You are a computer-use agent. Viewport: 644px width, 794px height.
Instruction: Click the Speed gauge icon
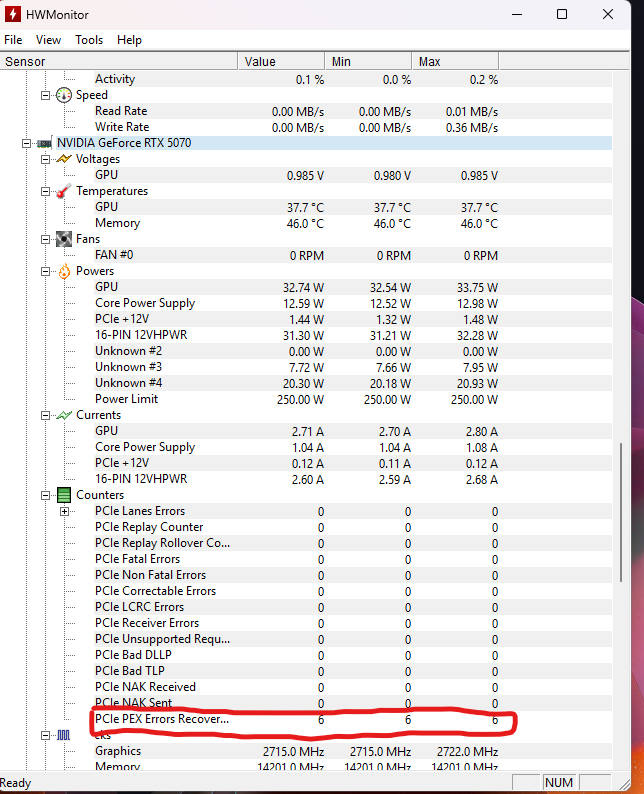tap(64, 95)
